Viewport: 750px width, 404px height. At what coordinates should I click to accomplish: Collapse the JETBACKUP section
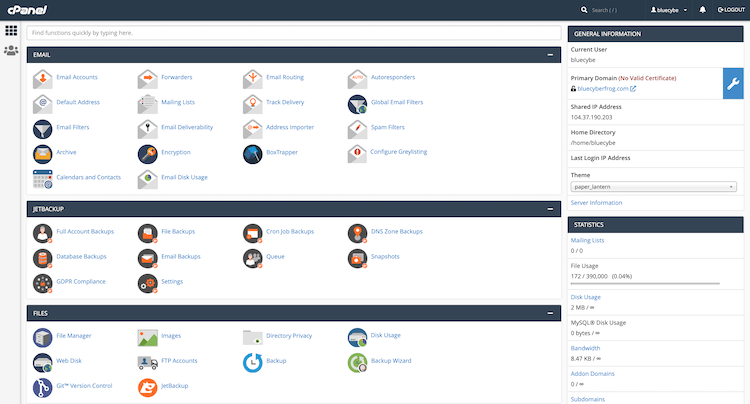coord(550,209)
